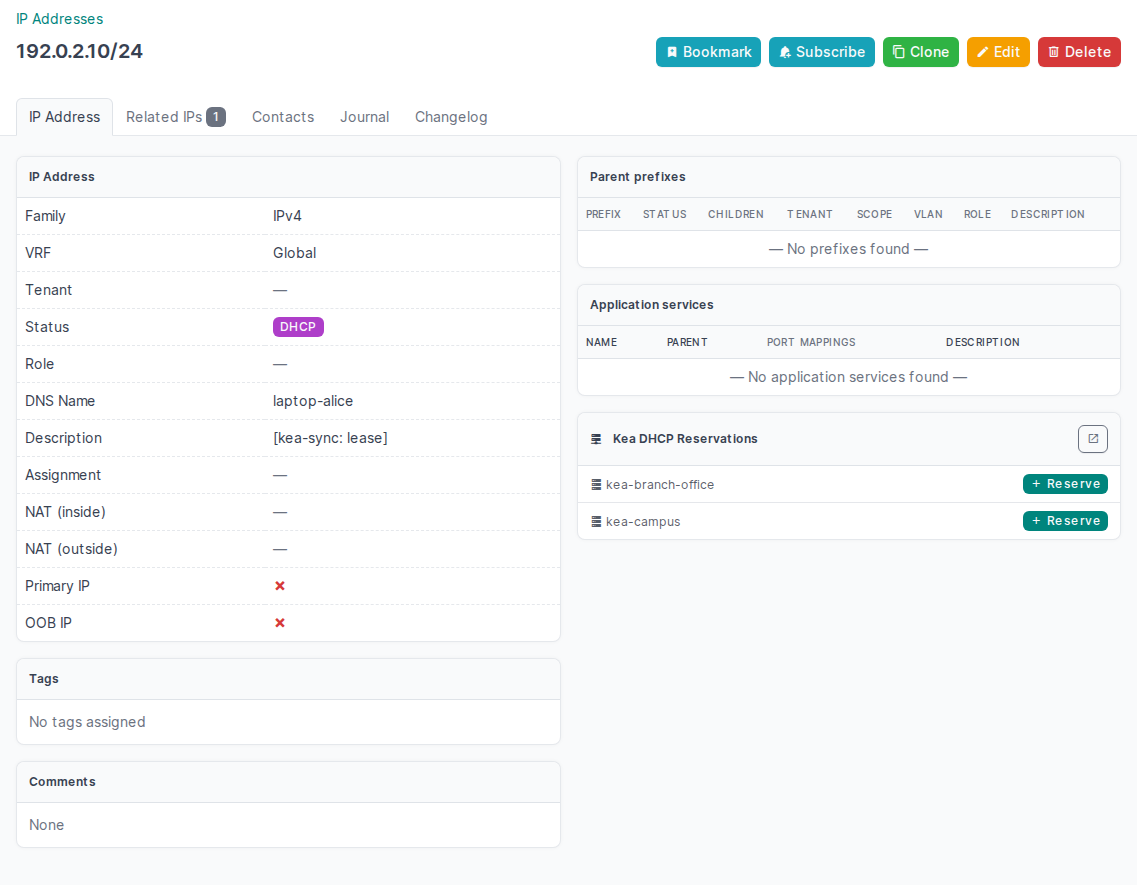Delete this IP address
The image size is (1137, 885).
click(1079, 52)
